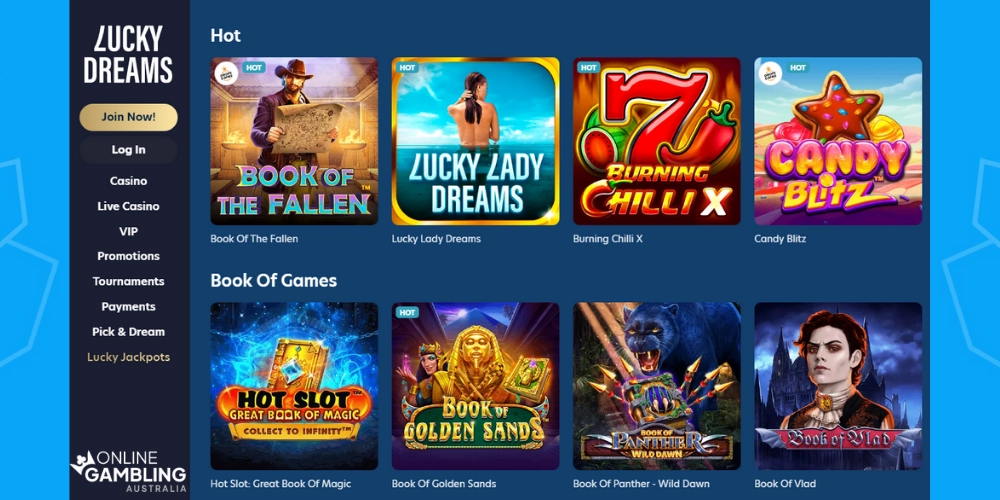Click the Online Gambling Australia logo
Viewport: 1000px width, 500px height.
click(128, 471)
